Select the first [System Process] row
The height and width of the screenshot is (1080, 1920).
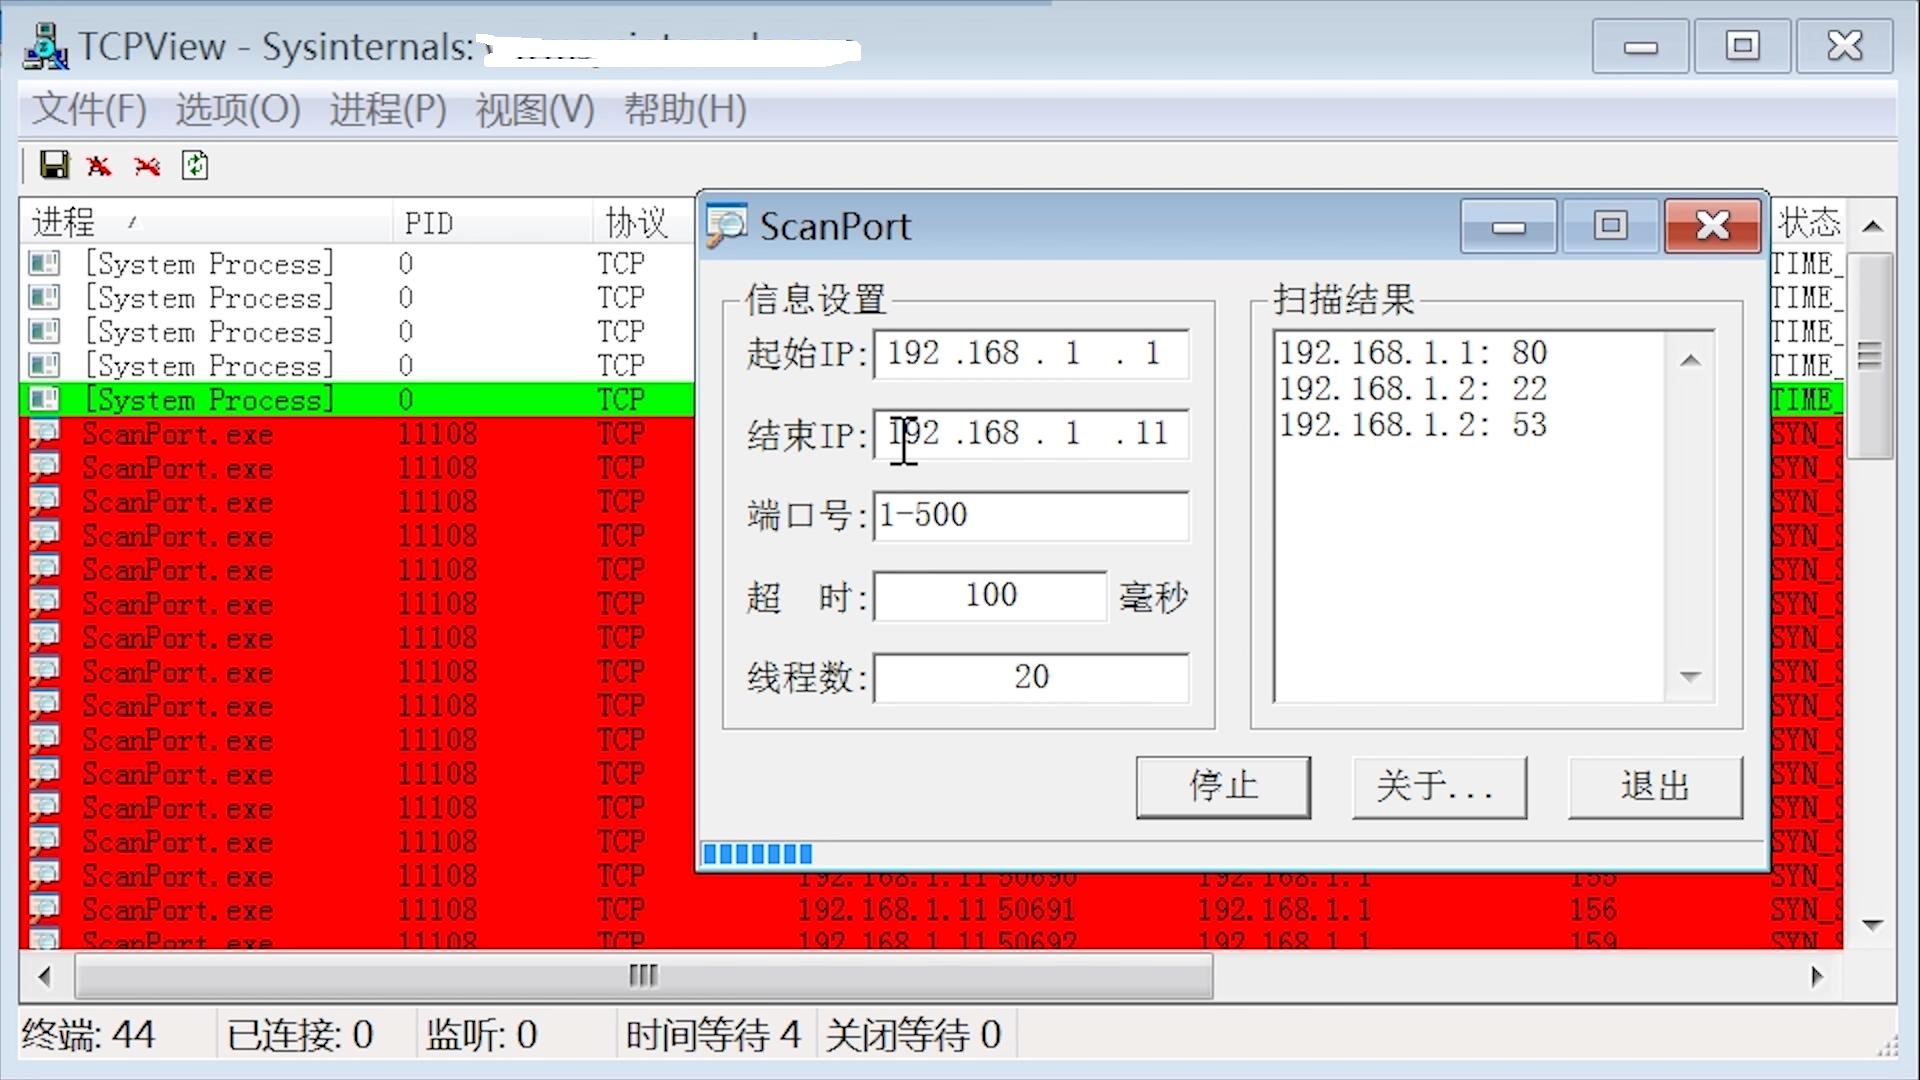[357, 264]
